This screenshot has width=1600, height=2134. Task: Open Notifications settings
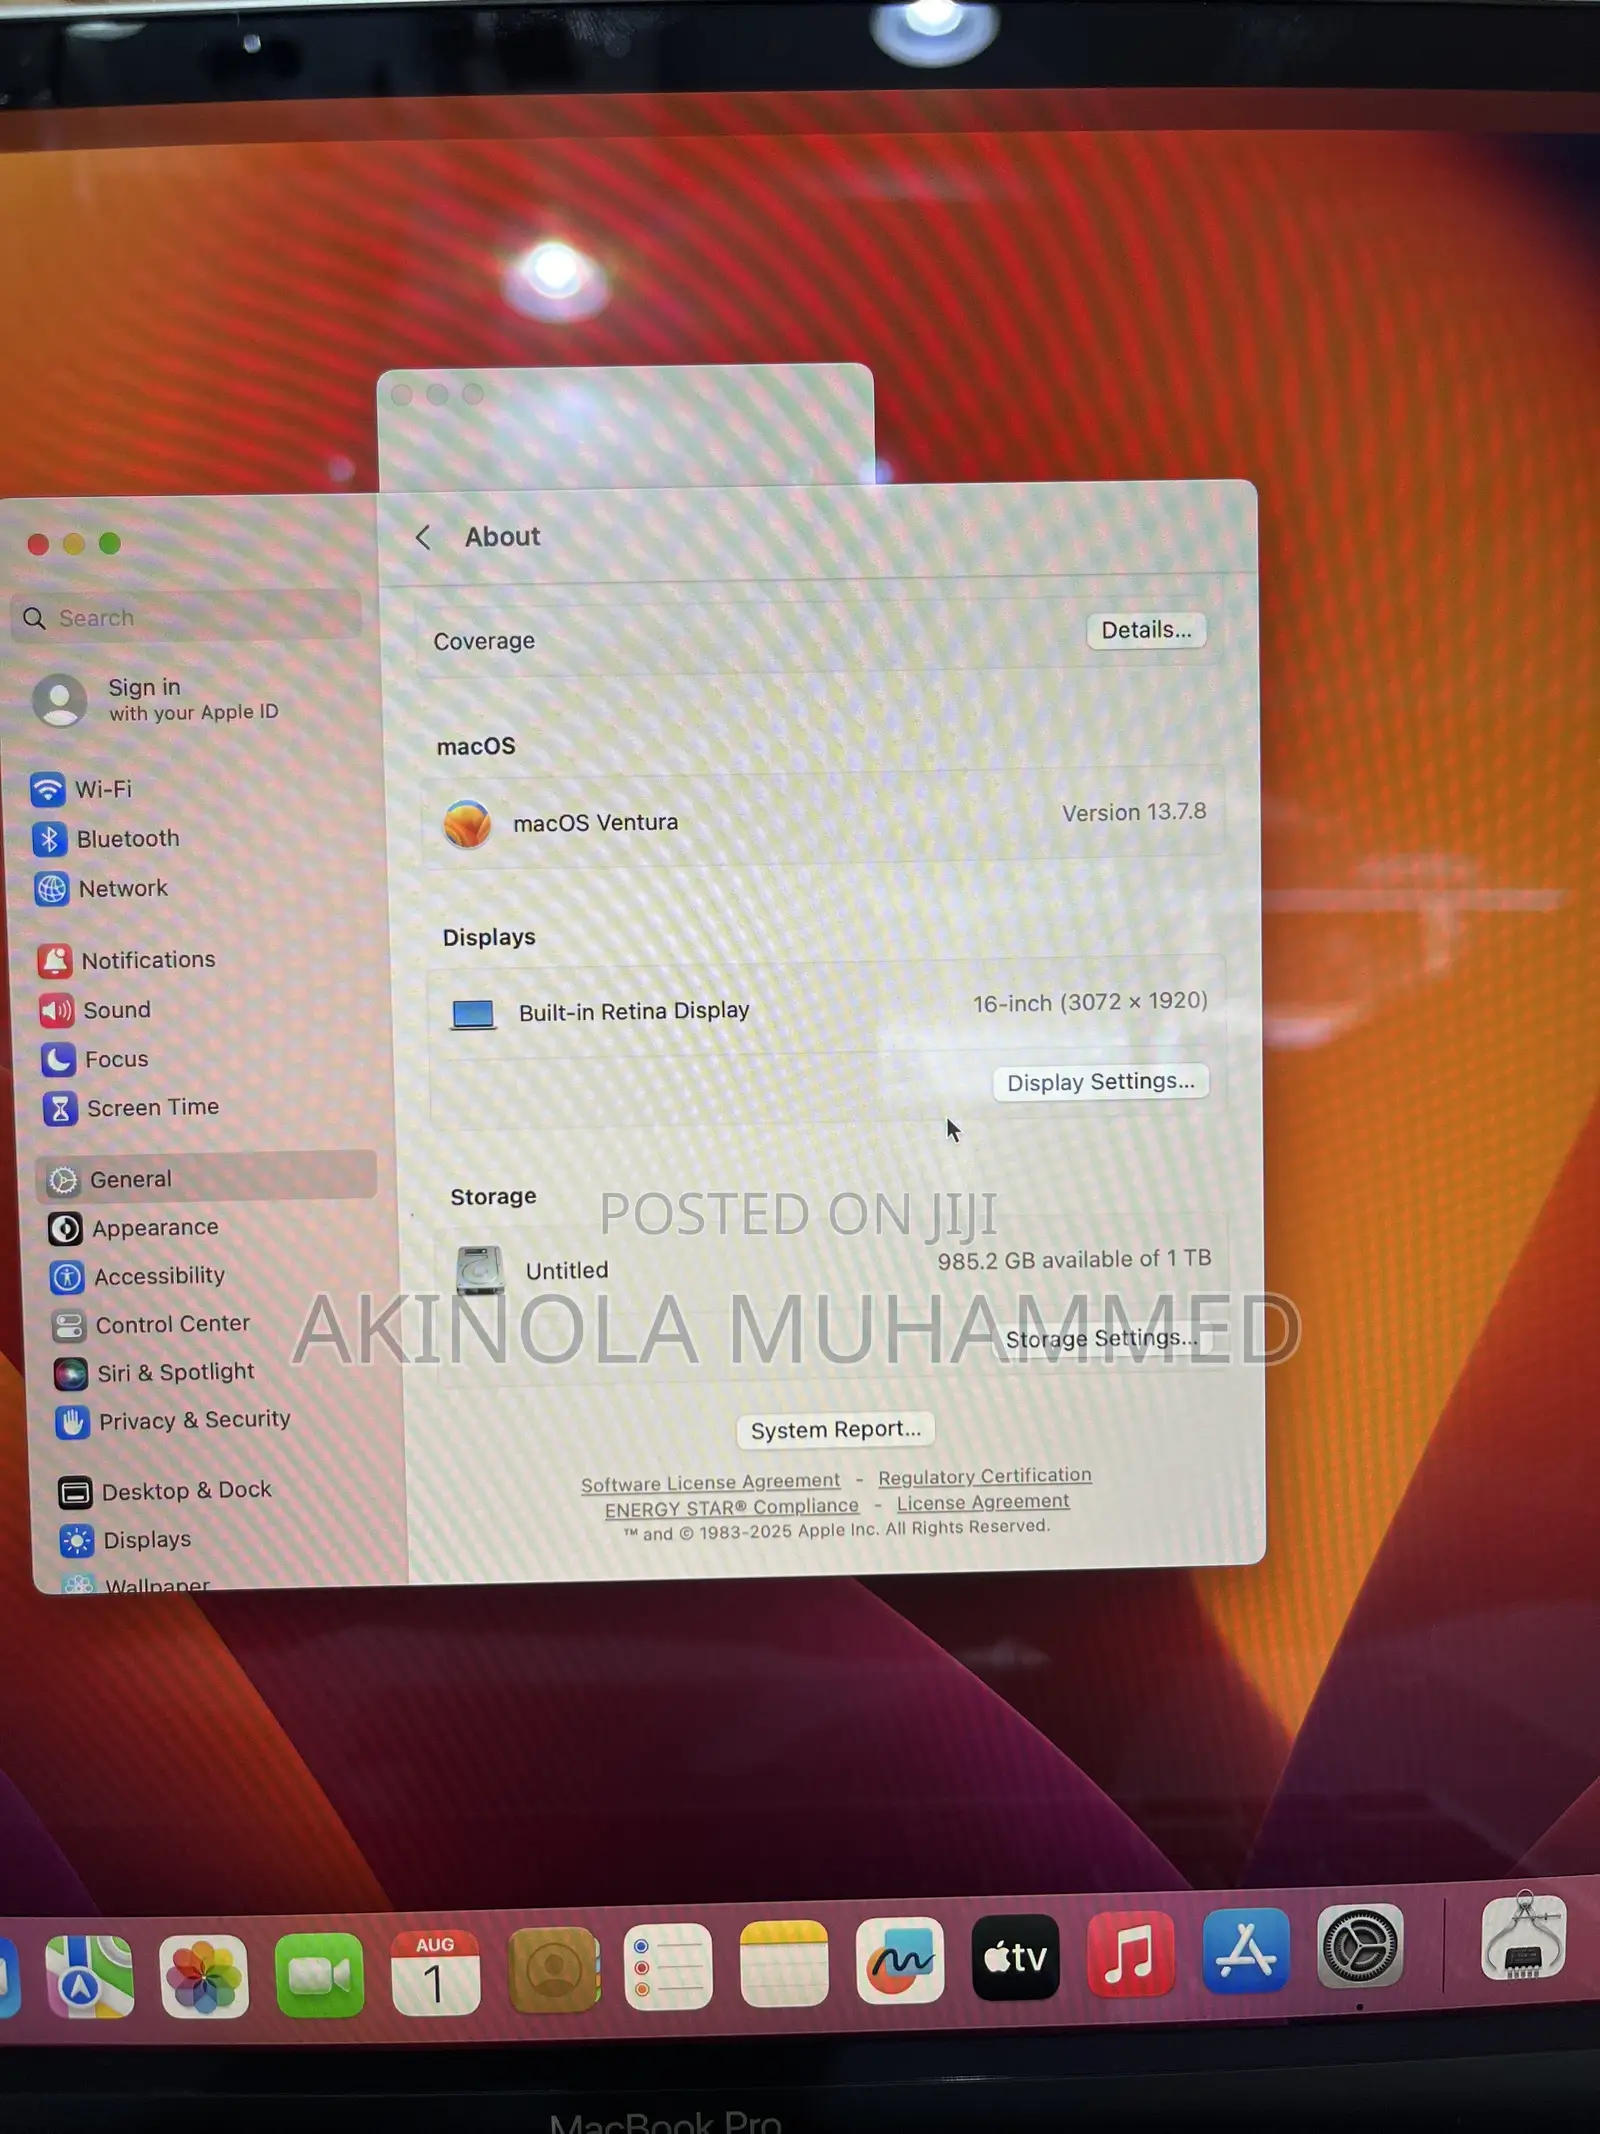tap(127, 960)
